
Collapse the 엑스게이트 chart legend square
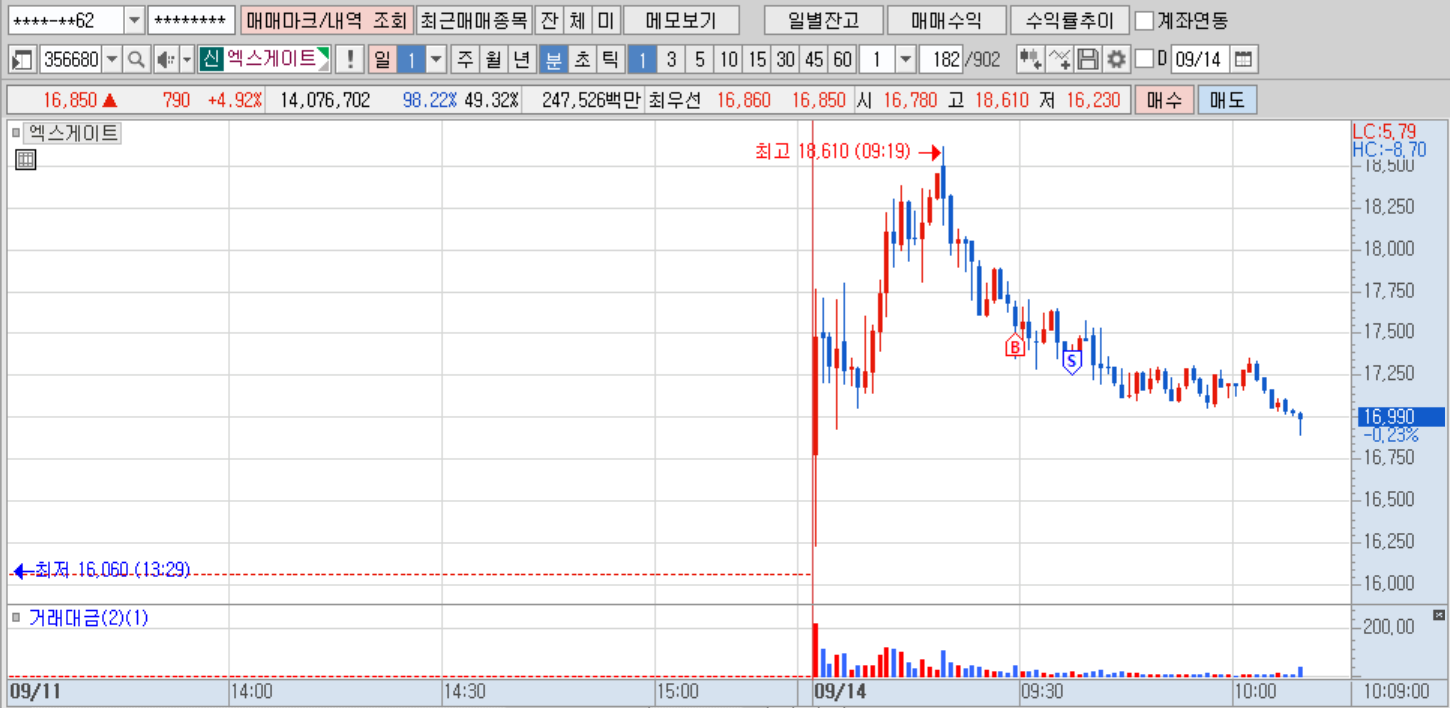click(x=16, y=132)
